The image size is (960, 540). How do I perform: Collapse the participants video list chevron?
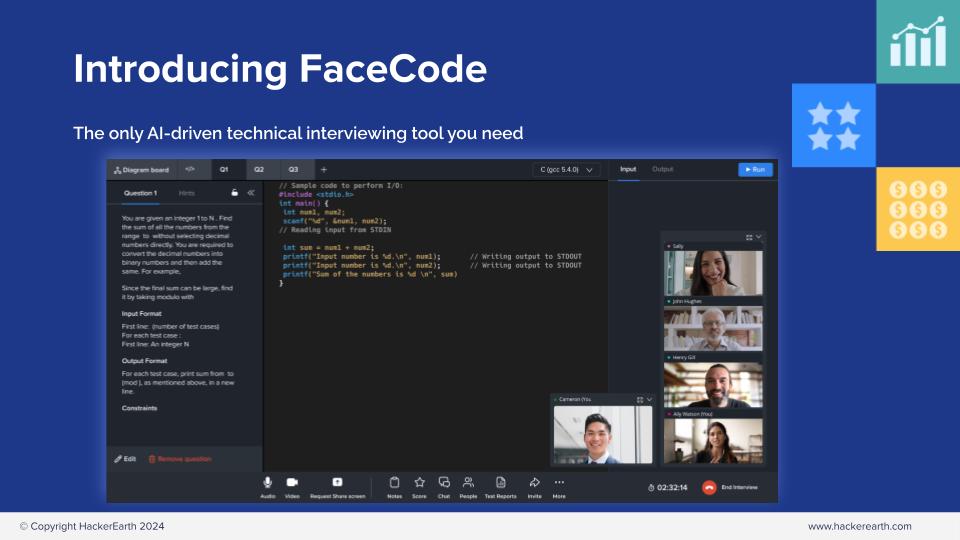click(759, 237)
